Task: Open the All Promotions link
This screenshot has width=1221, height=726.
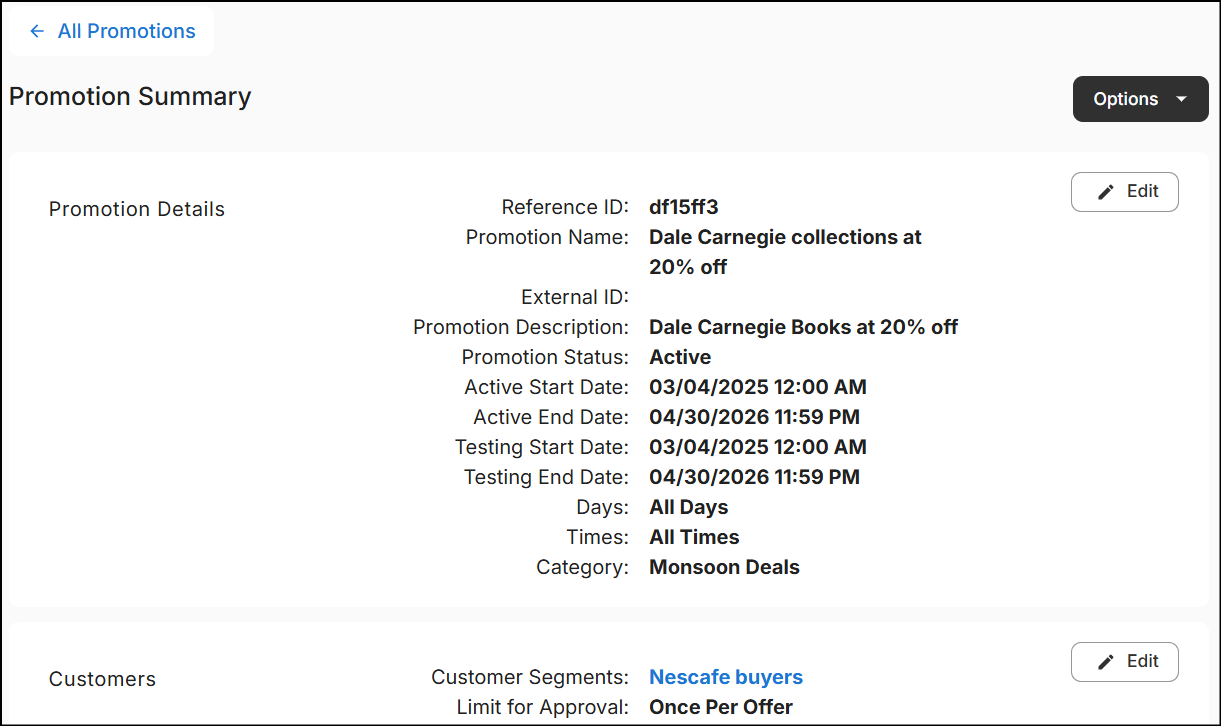Action: (x=126, y=31)
